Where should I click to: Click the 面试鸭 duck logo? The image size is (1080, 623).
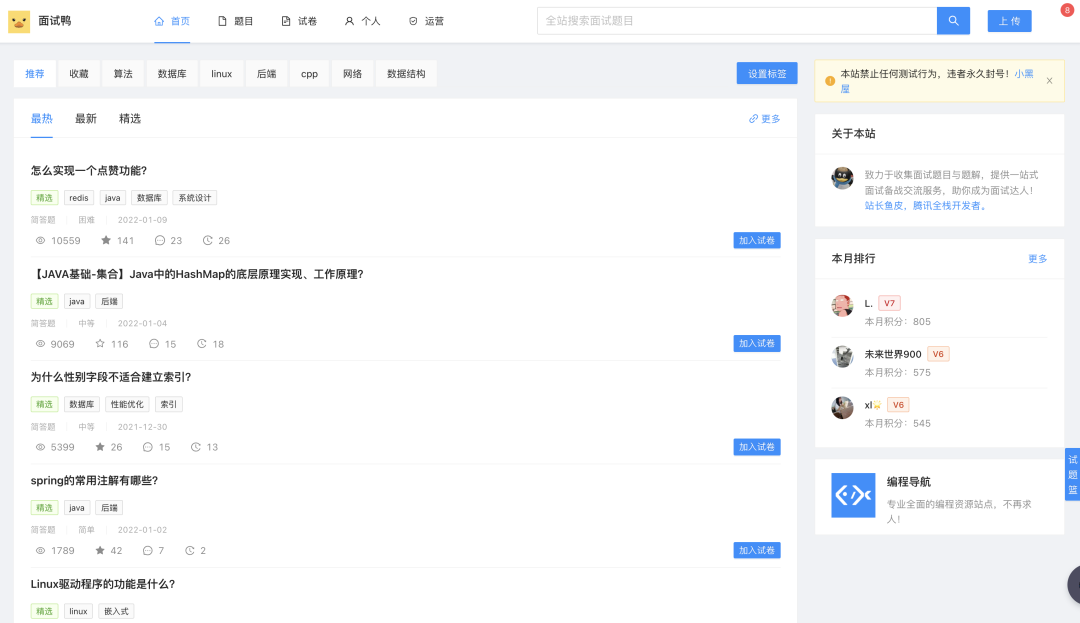point(19,21)
